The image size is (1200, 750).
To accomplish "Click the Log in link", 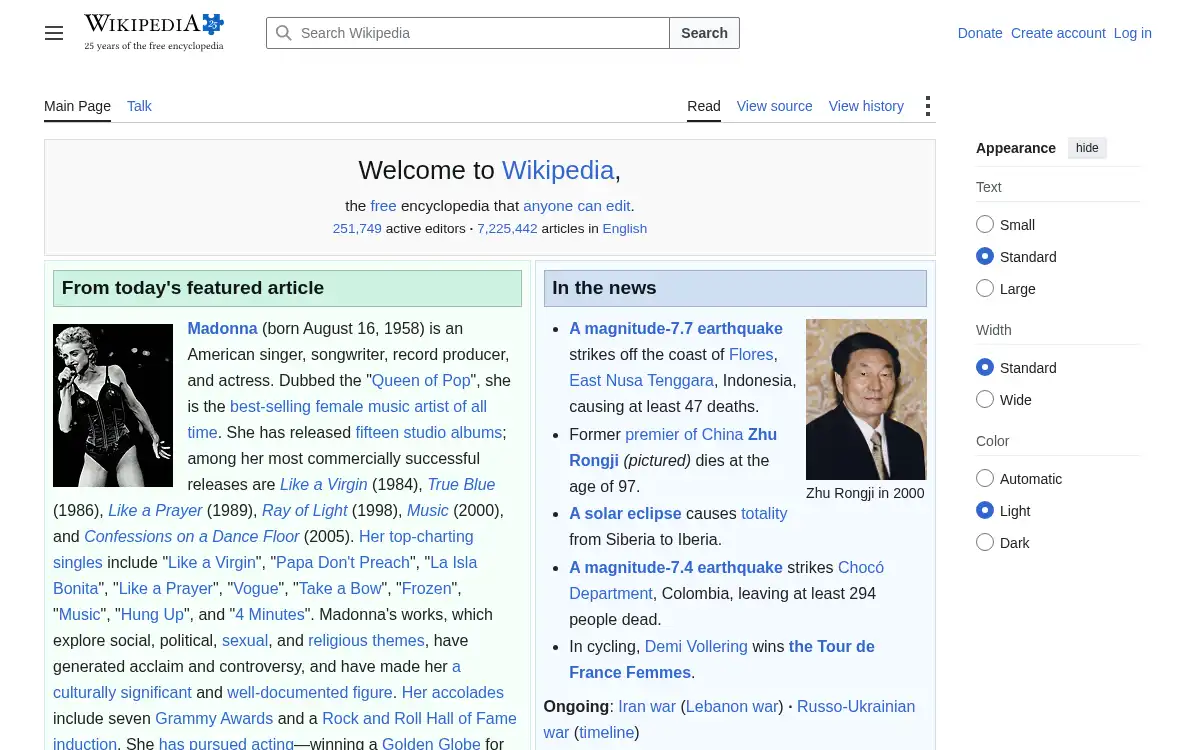I will tap(1133, 33).
